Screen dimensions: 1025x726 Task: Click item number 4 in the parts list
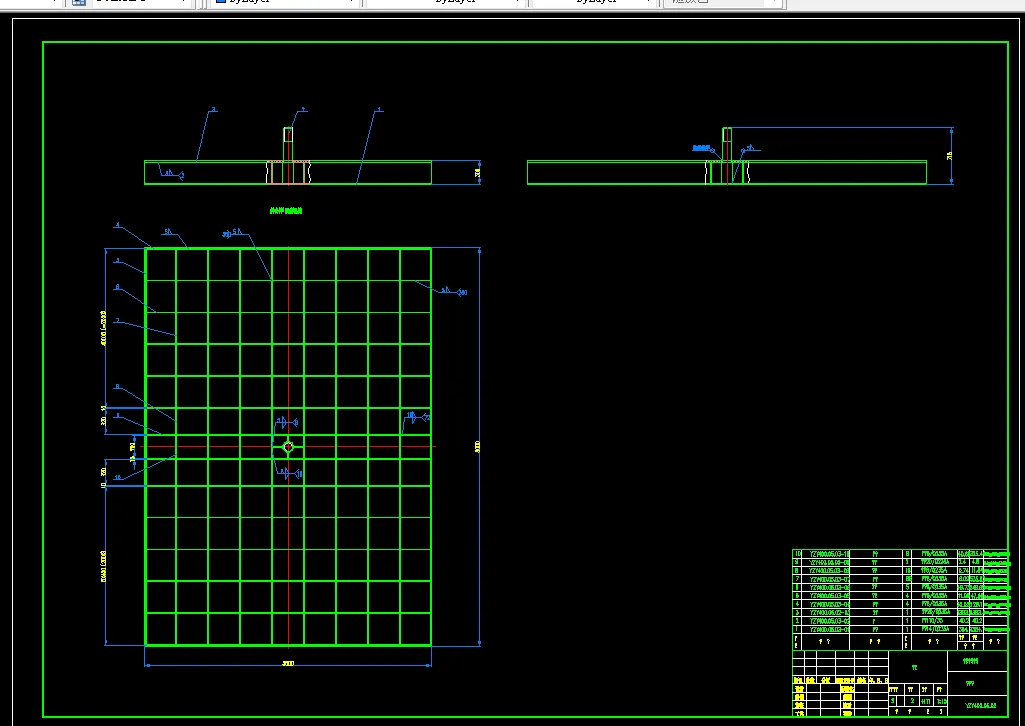coord(797,604)
